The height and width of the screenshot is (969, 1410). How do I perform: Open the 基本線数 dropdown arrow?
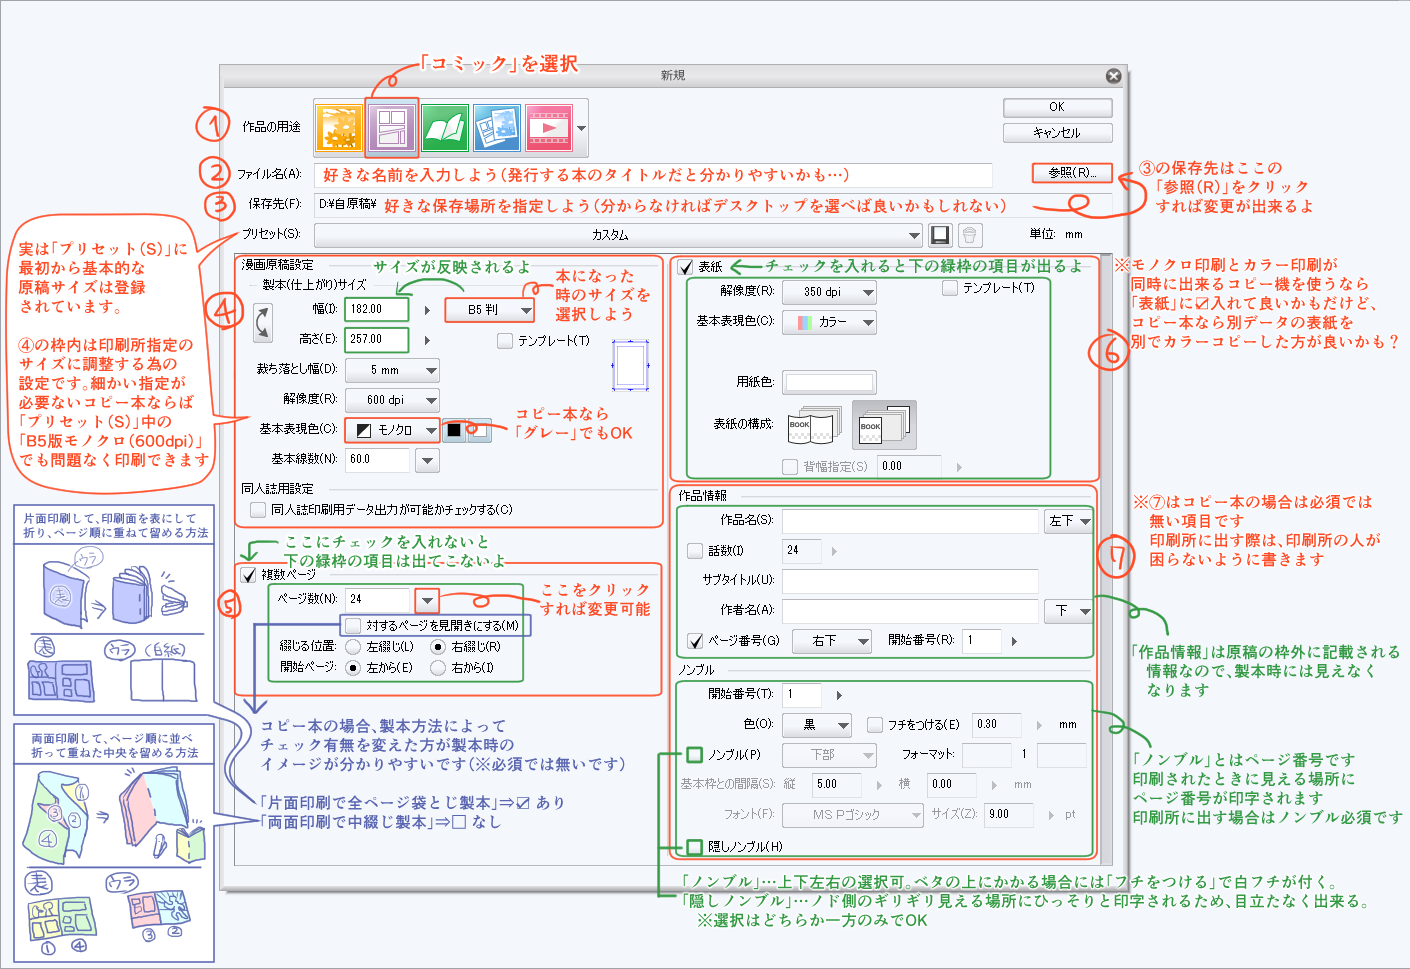[x=428, y=460]
